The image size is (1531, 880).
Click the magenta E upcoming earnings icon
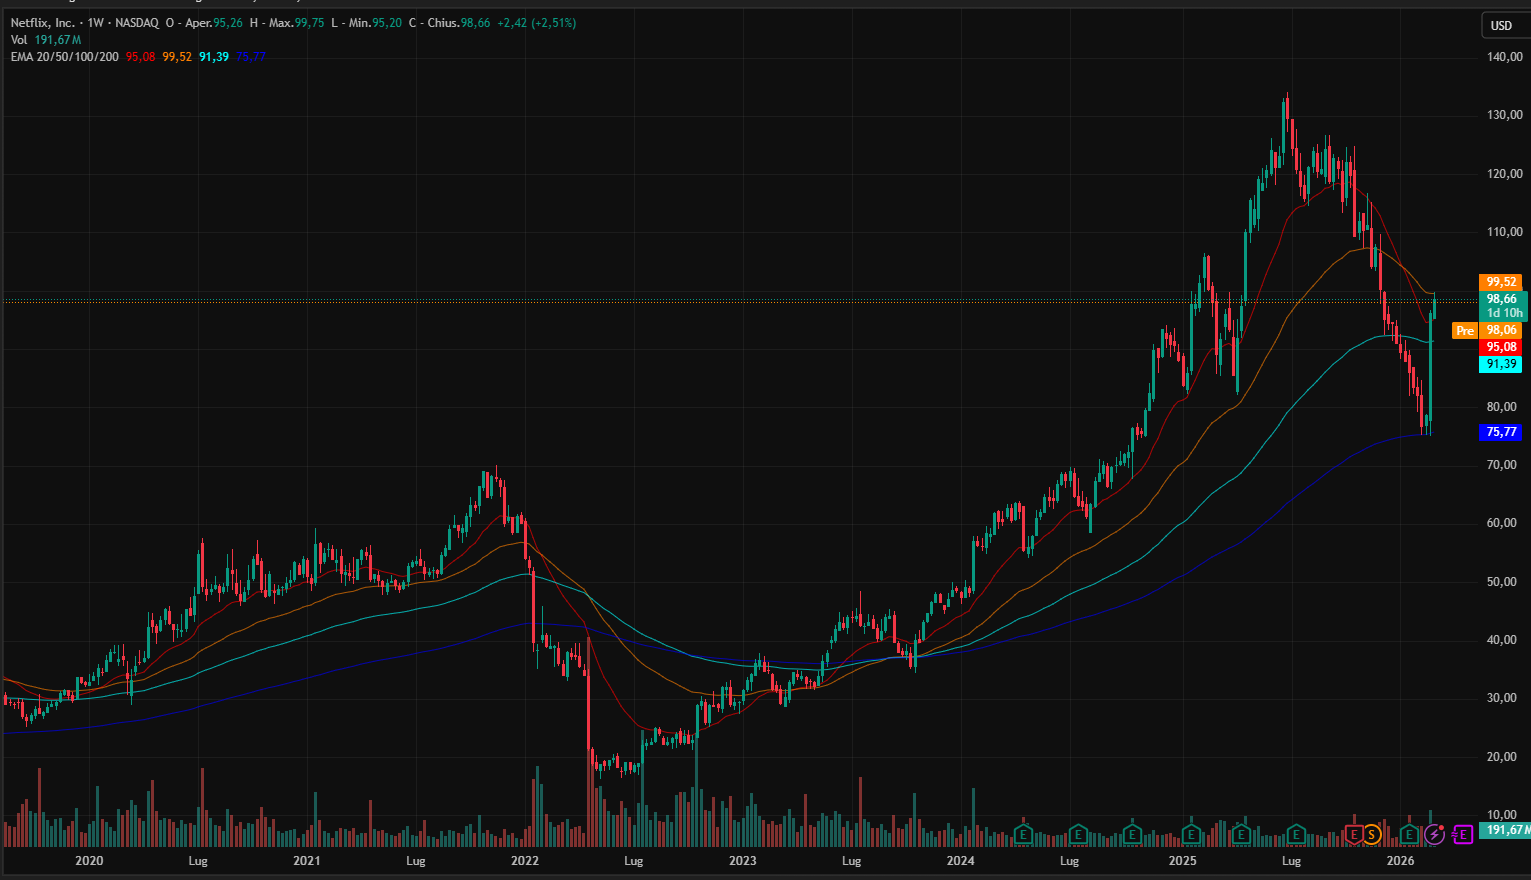click(1462, 834)
